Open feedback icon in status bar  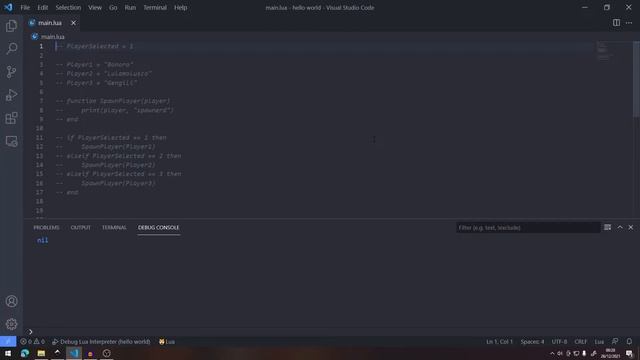615,342
